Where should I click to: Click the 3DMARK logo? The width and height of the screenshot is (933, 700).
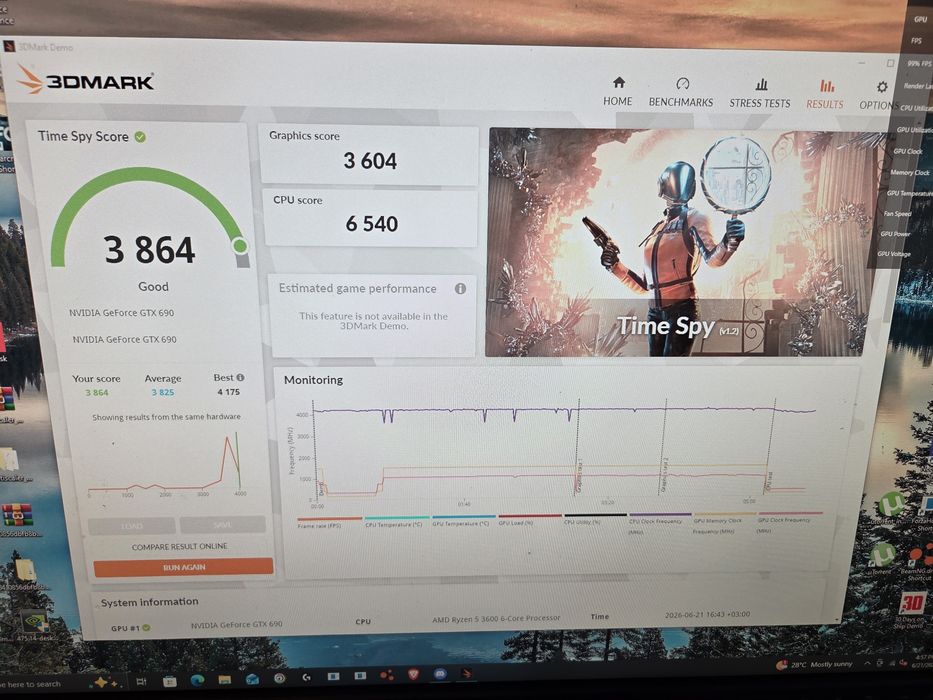click(x=86, y=80)
